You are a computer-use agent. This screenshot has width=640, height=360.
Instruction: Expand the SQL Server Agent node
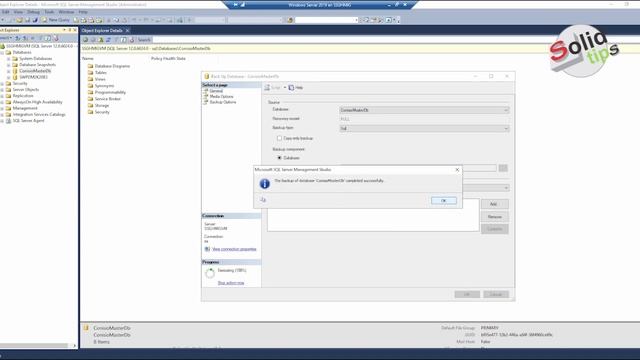2,121
